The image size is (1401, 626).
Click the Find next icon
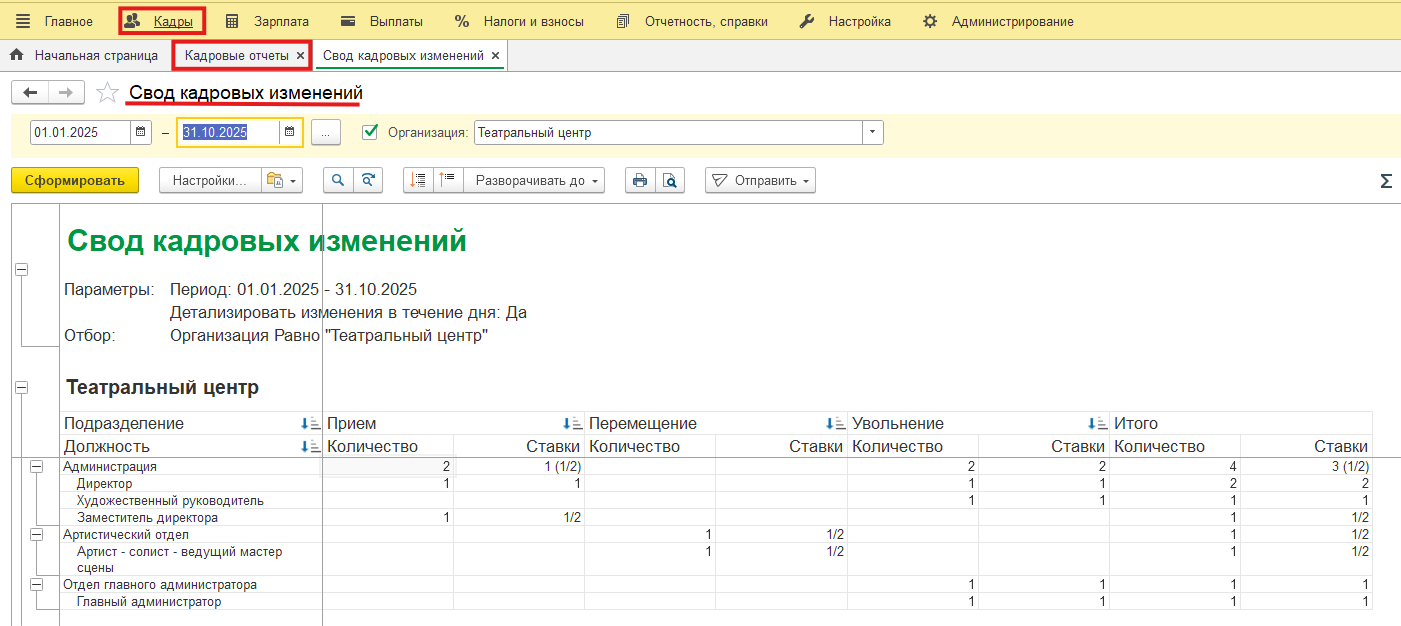point(369,181)
